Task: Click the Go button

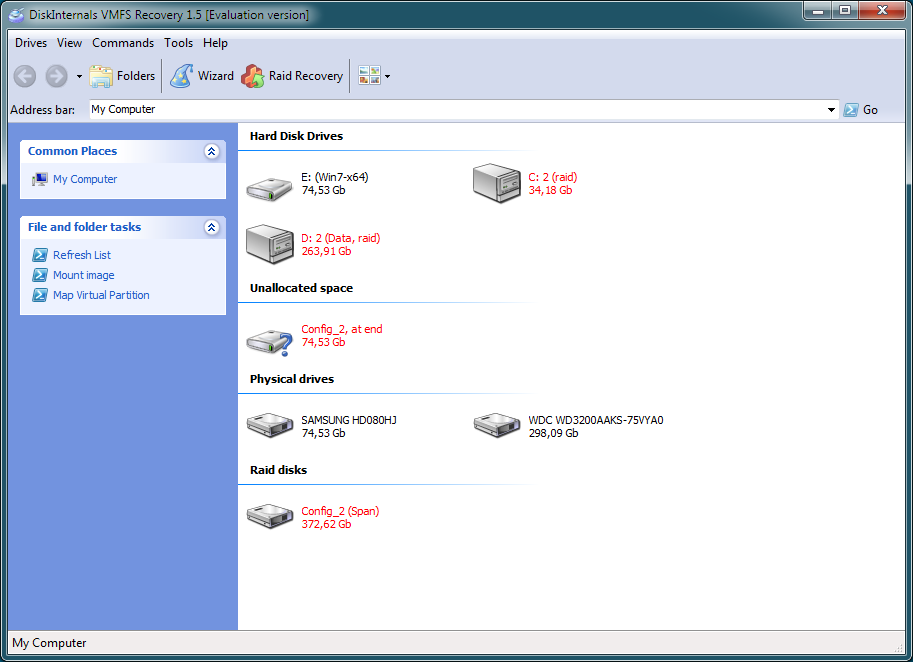Action: click(x=861, y=110)
